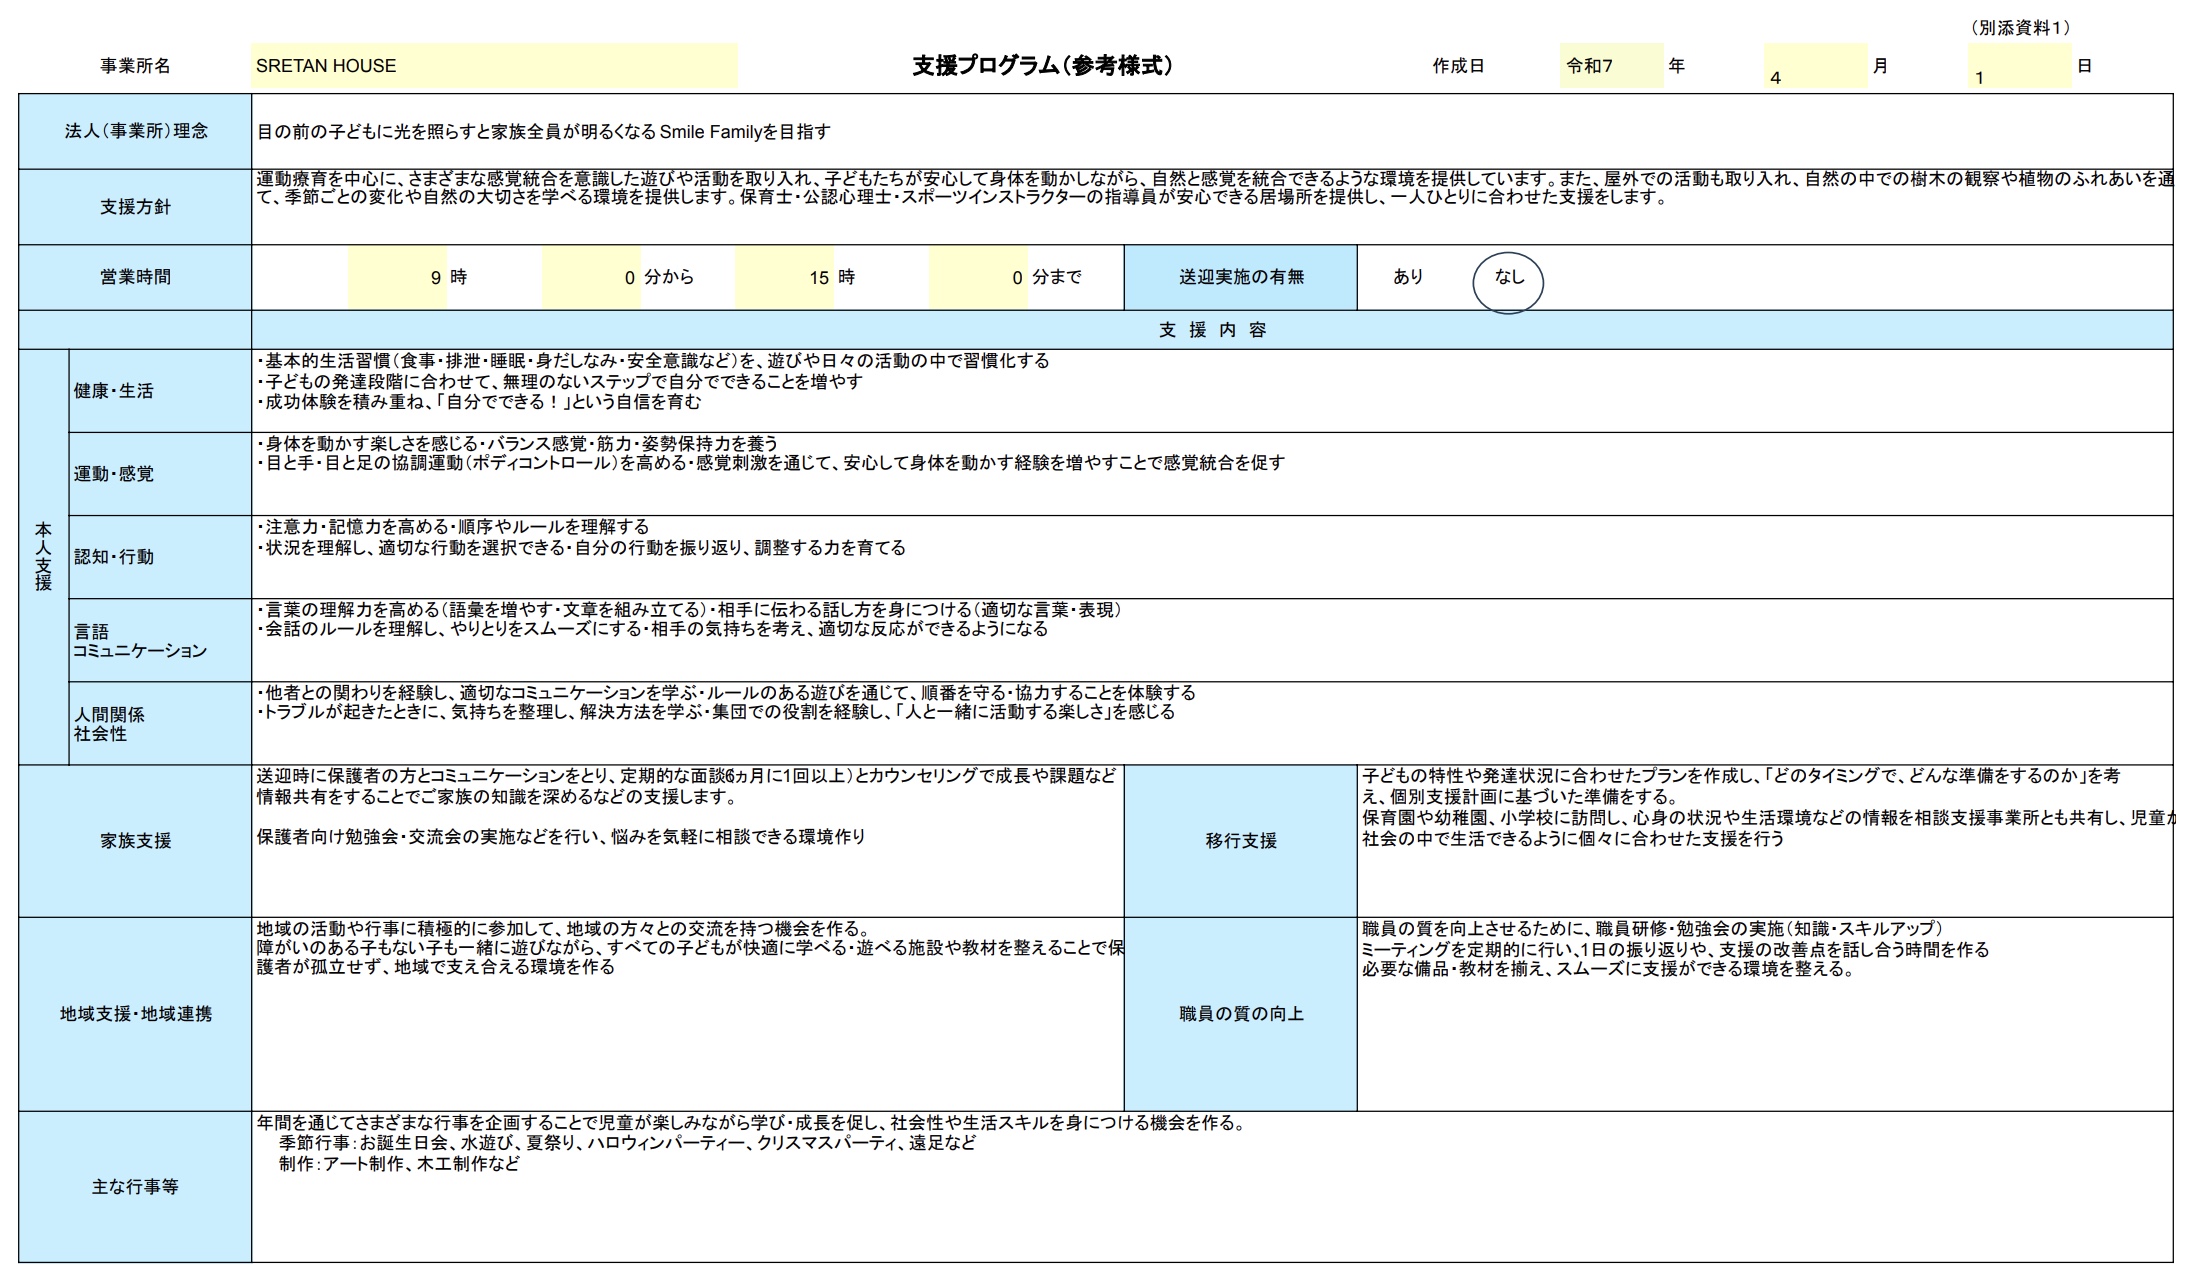Click the 職員研修・勉強会の実施 text line

tap(1652, 929)
